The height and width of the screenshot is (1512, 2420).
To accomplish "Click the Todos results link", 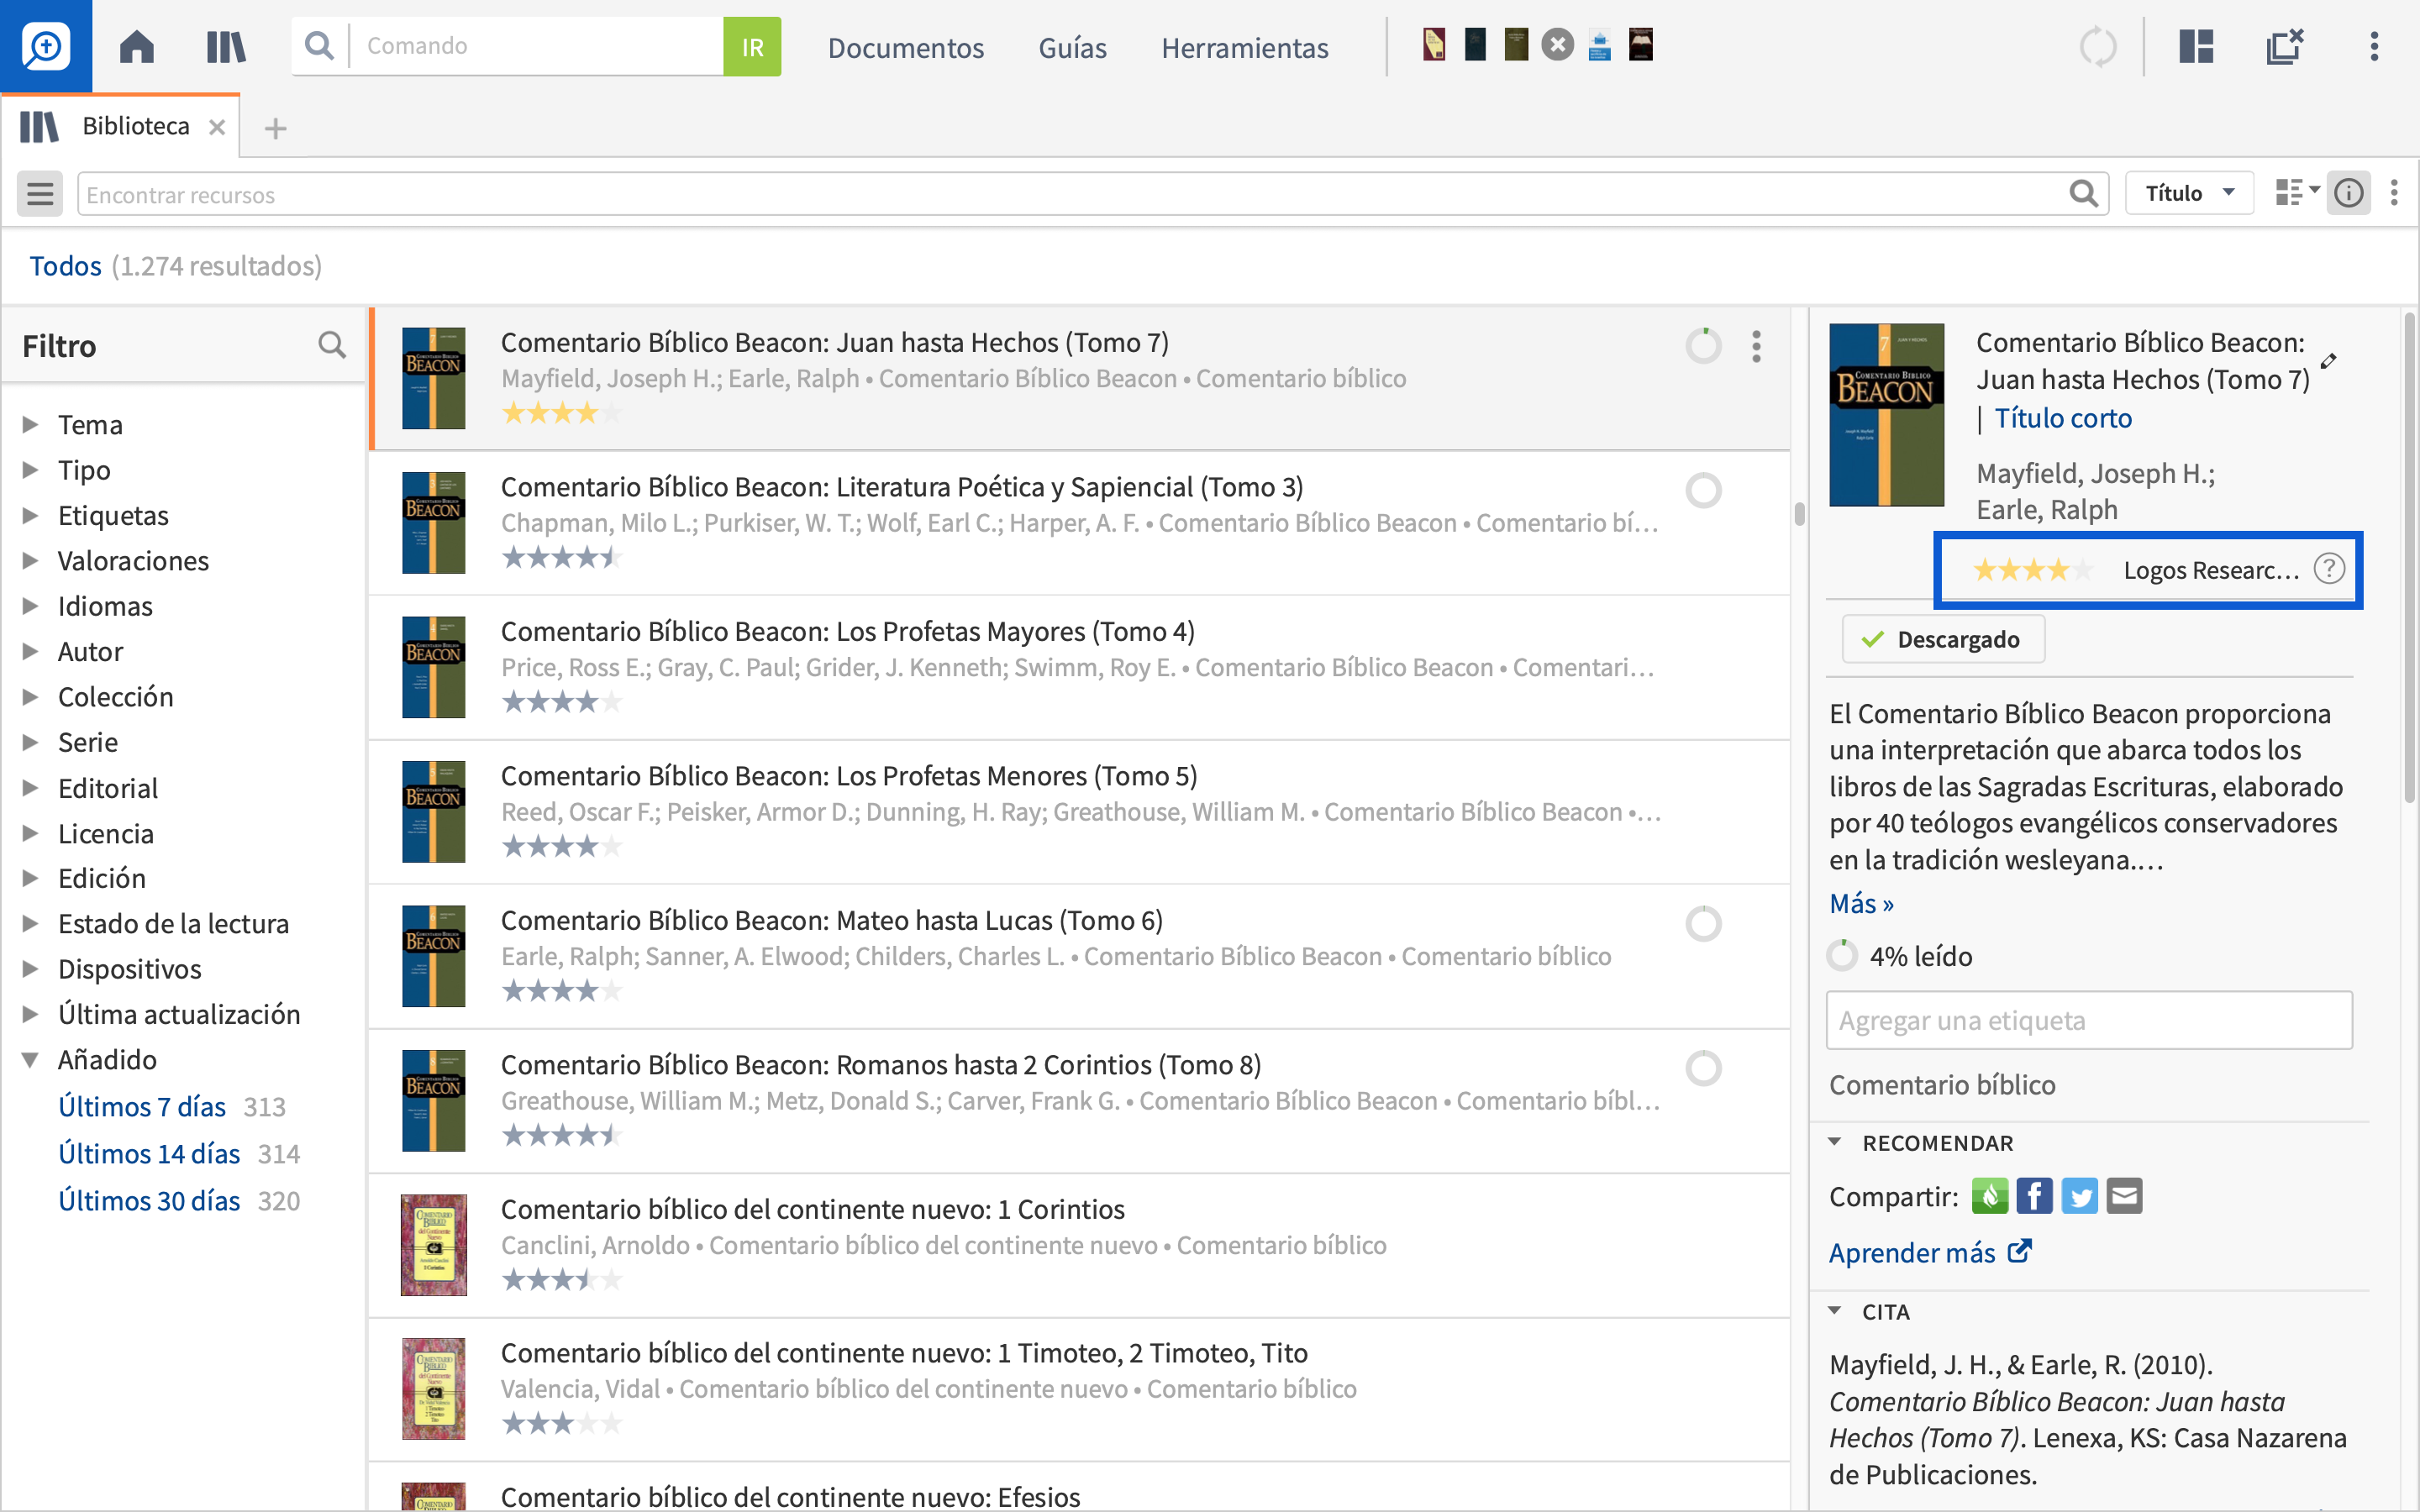I will coord(65,265).
